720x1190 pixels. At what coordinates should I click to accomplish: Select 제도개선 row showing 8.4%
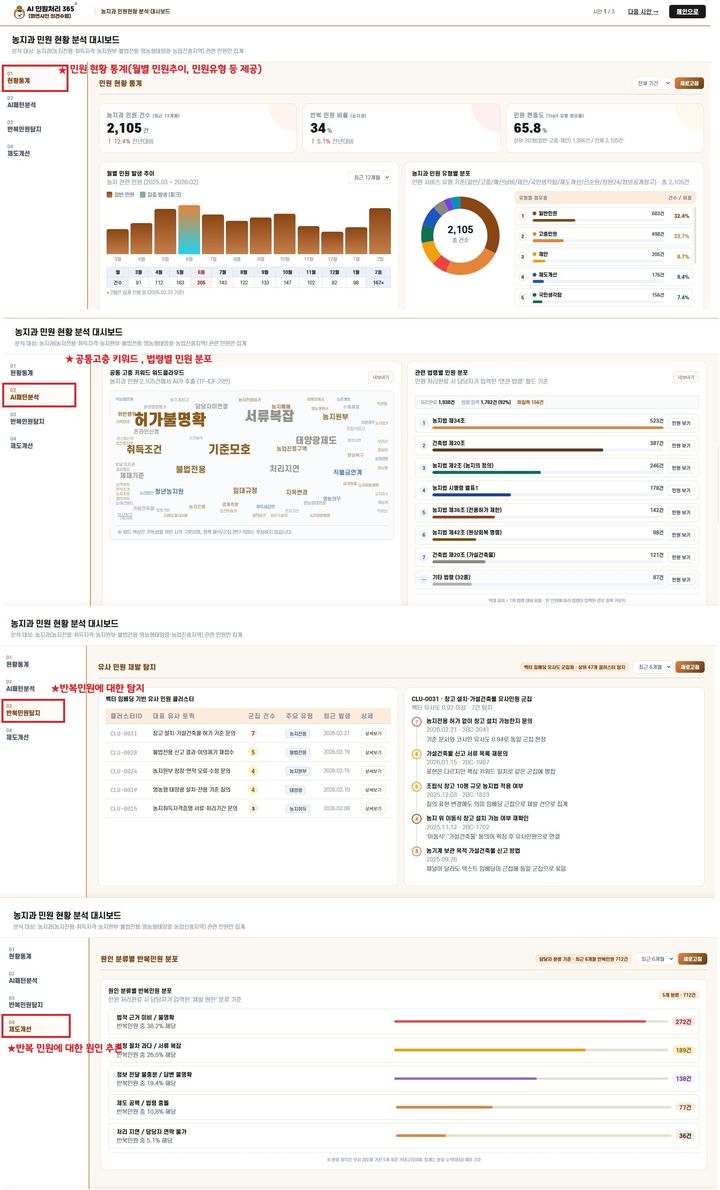tap(605, 276)
